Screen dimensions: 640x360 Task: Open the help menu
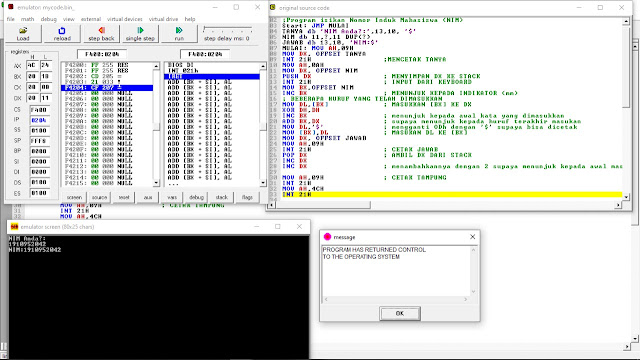pos(190,19)
